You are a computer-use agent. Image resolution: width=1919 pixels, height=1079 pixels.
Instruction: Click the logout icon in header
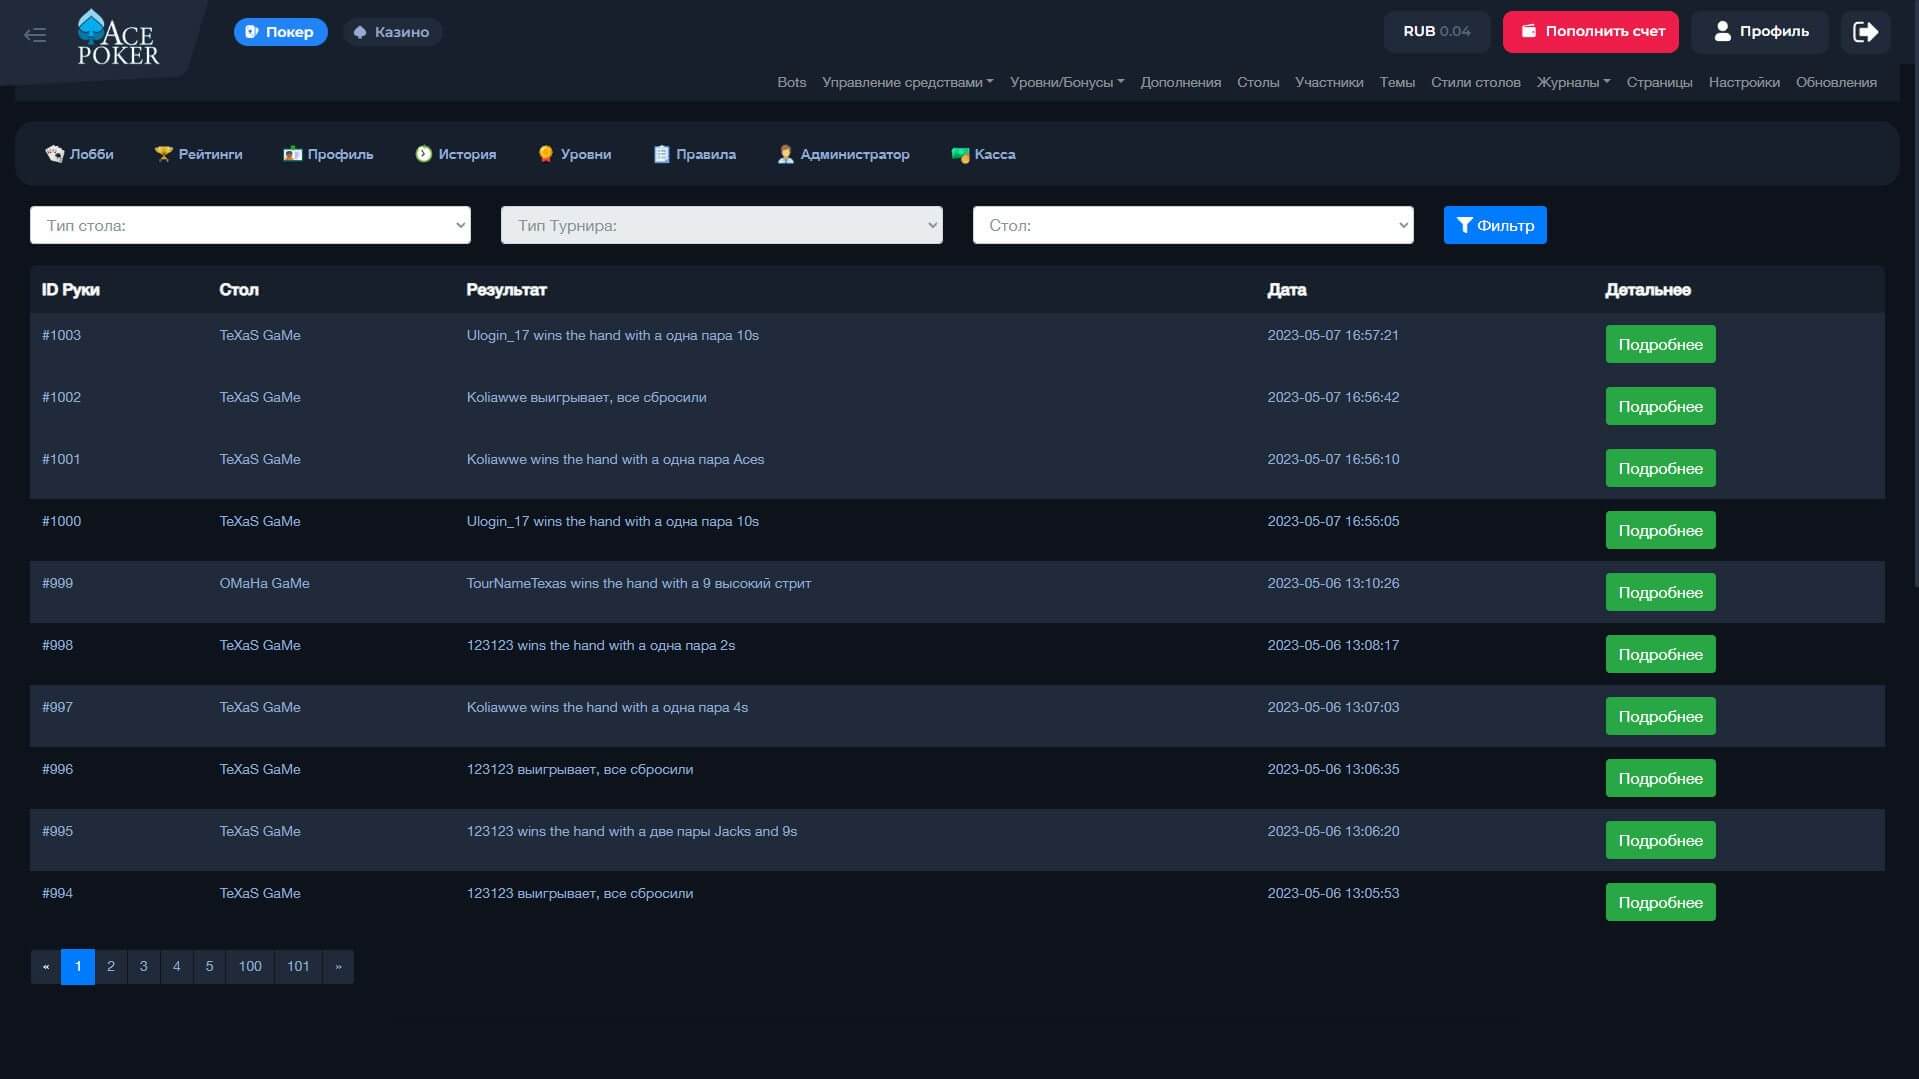pos(1865,32)
